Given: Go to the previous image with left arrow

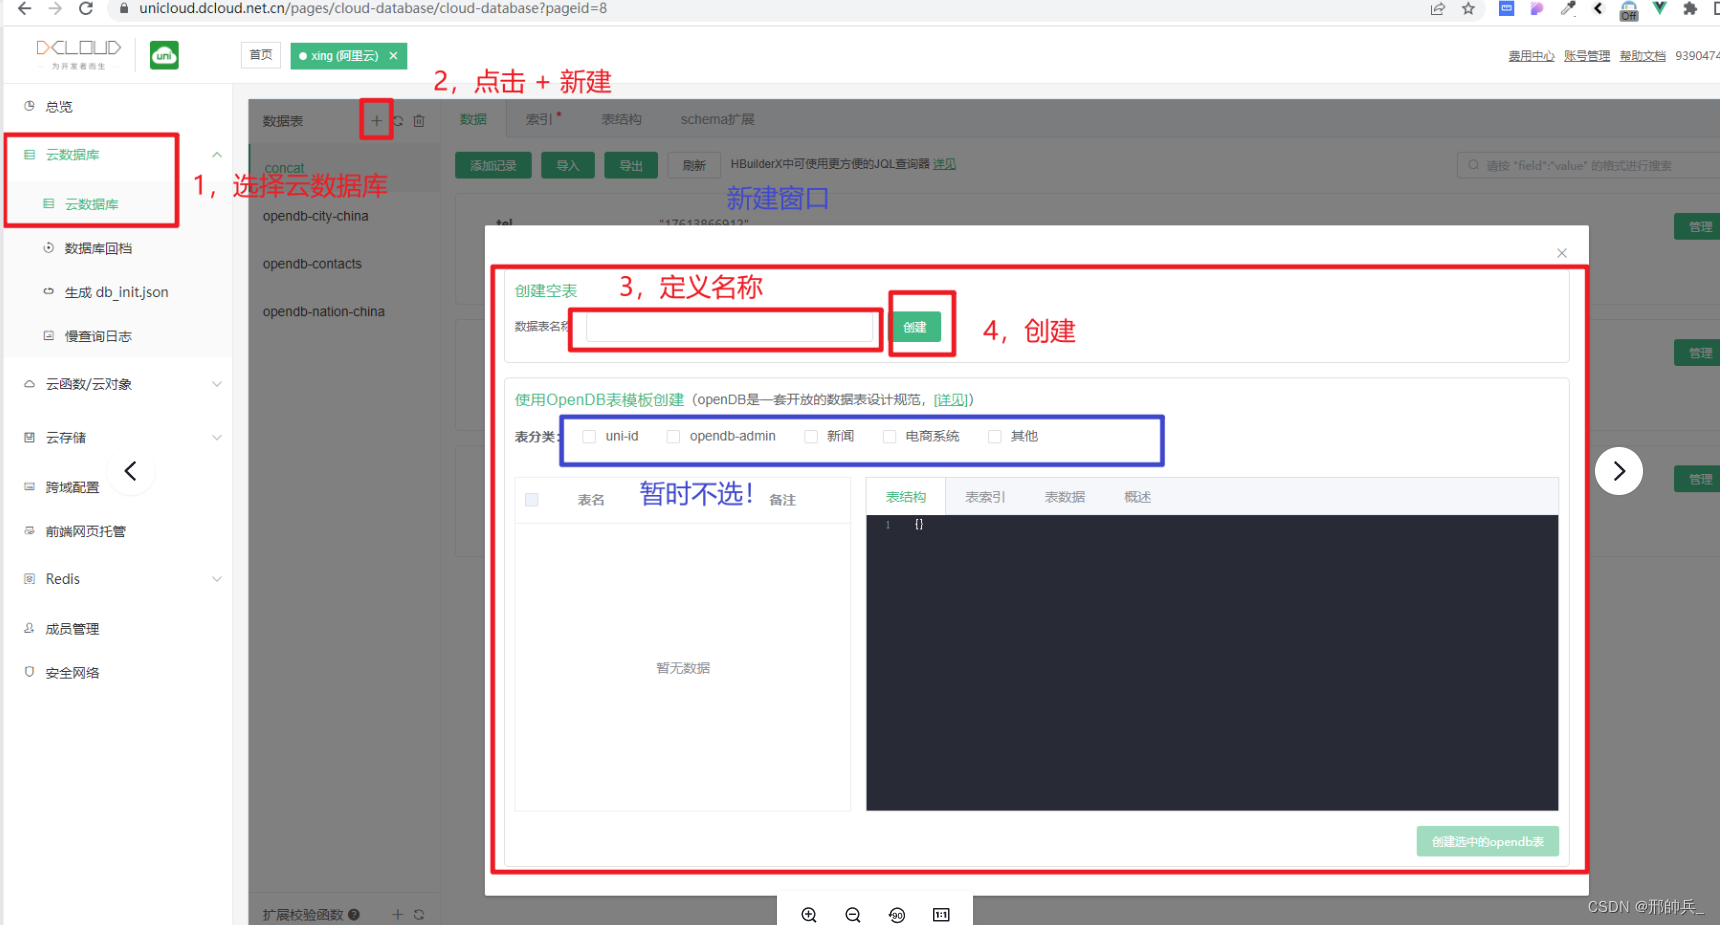Looking at the screenshot, I should tap(130, 471).
